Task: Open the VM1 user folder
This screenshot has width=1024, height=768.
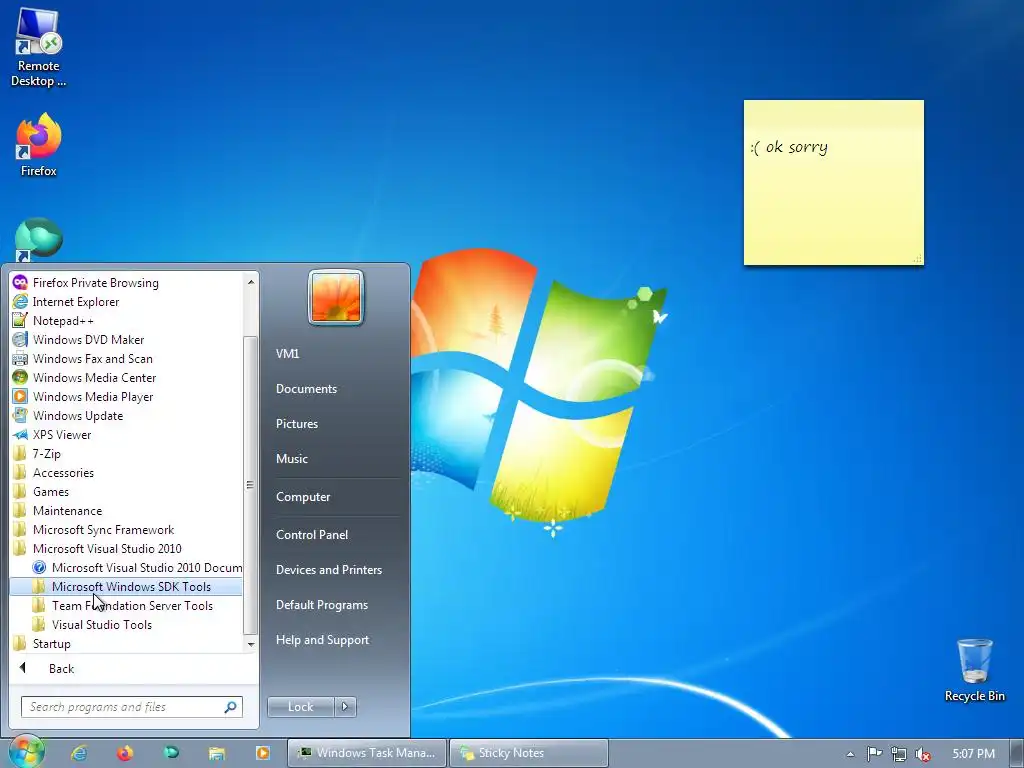Action: 288,353
